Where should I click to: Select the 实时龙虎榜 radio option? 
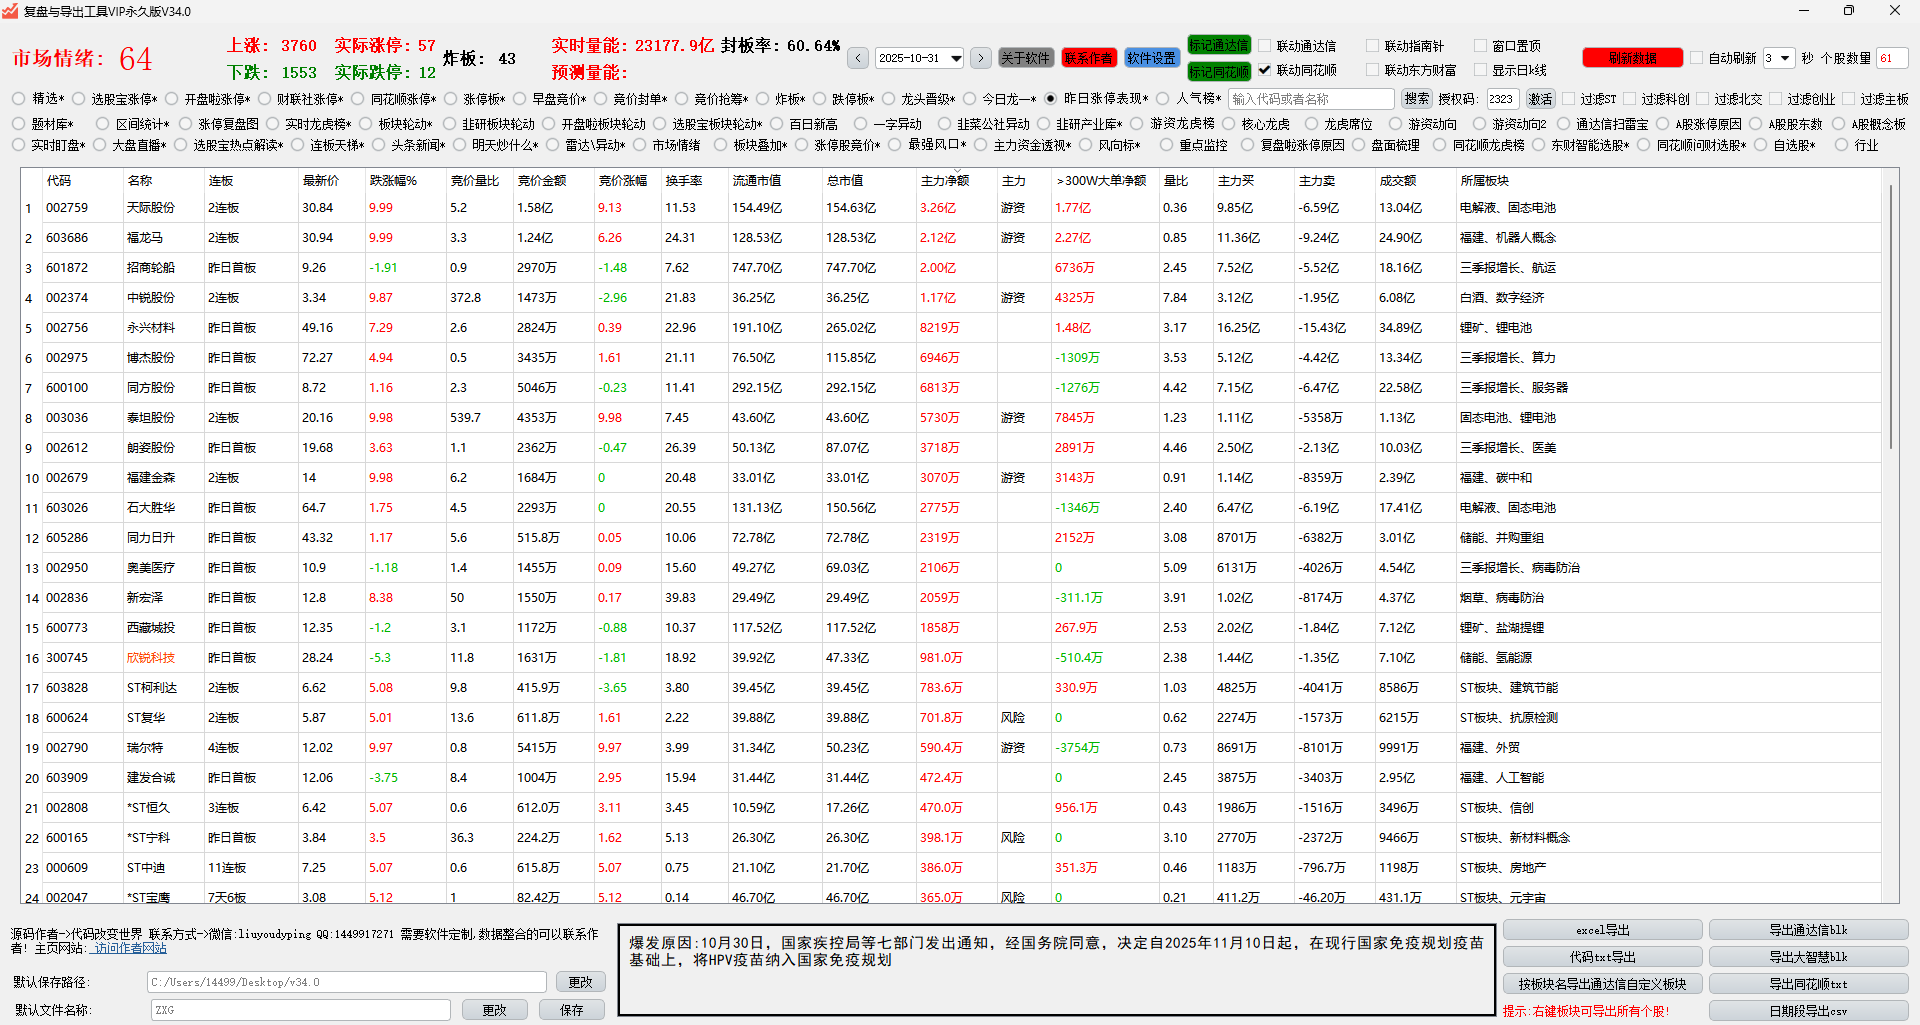tap(272, 124)
